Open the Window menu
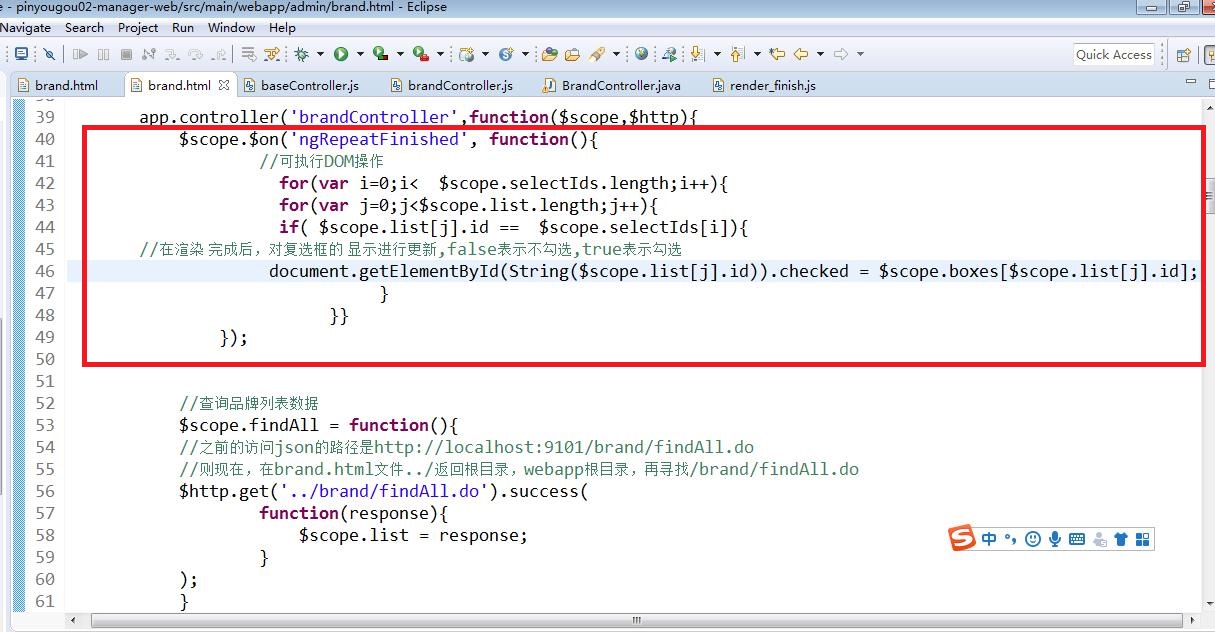 231,28
